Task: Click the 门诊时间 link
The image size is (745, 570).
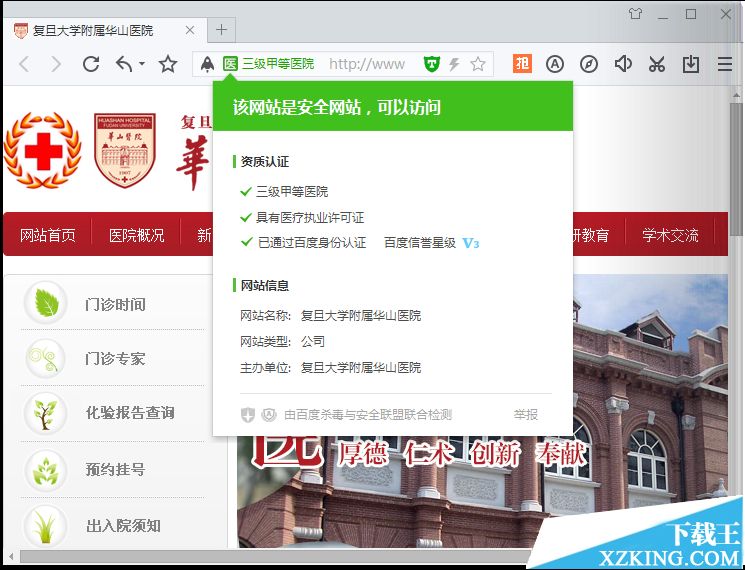Action: coord(115,304)
